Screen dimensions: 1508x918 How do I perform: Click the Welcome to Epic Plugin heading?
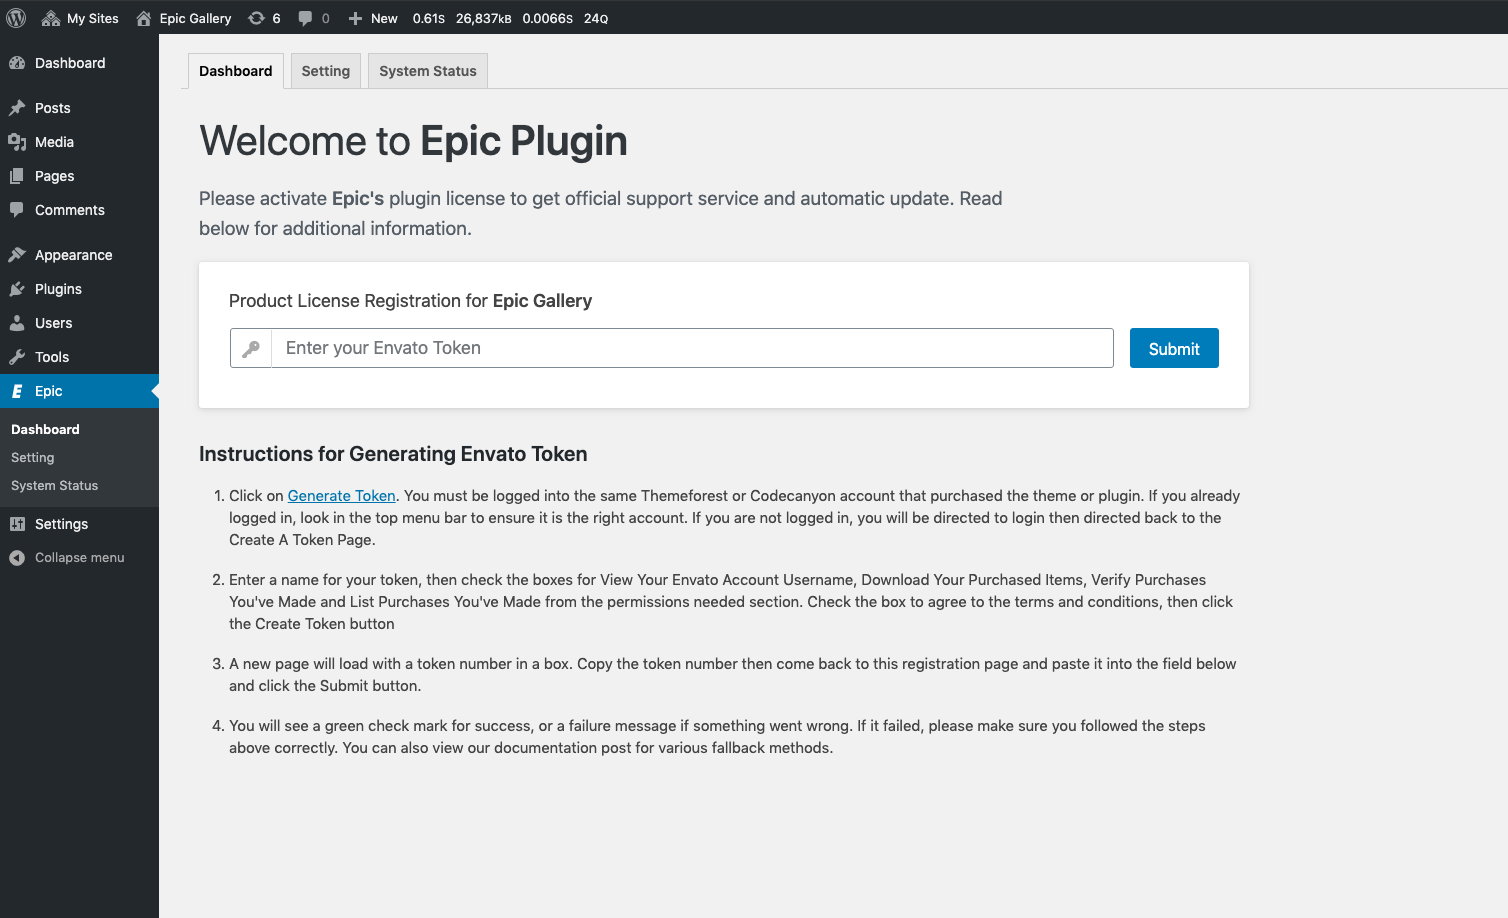coord(413,141)
